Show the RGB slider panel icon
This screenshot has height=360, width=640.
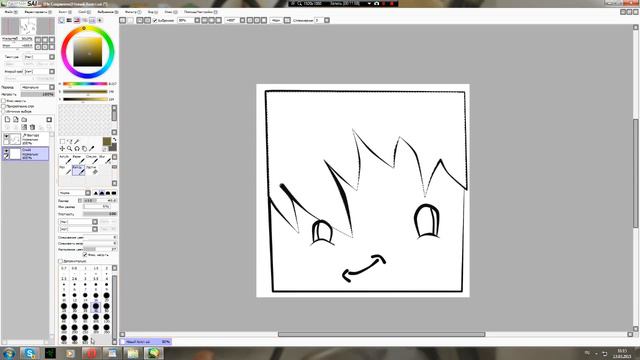pyautogui.click(x=69, y=20)
